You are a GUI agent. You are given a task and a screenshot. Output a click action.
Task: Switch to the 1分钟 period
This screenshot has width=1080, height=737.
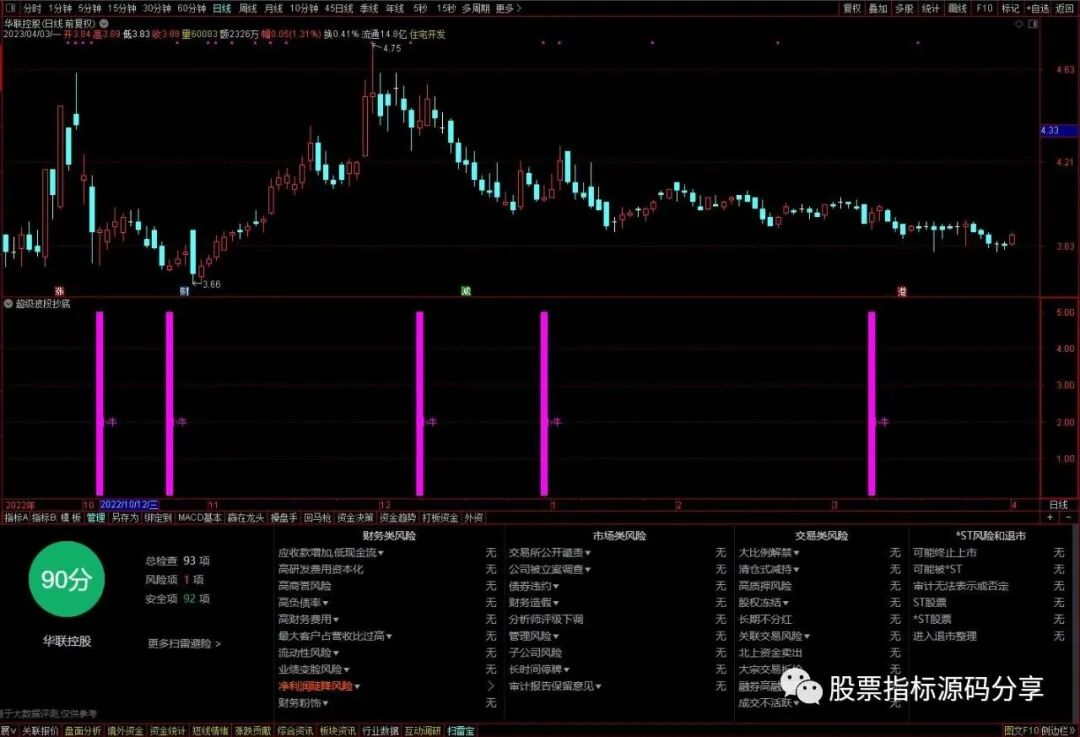coord(60,8)
